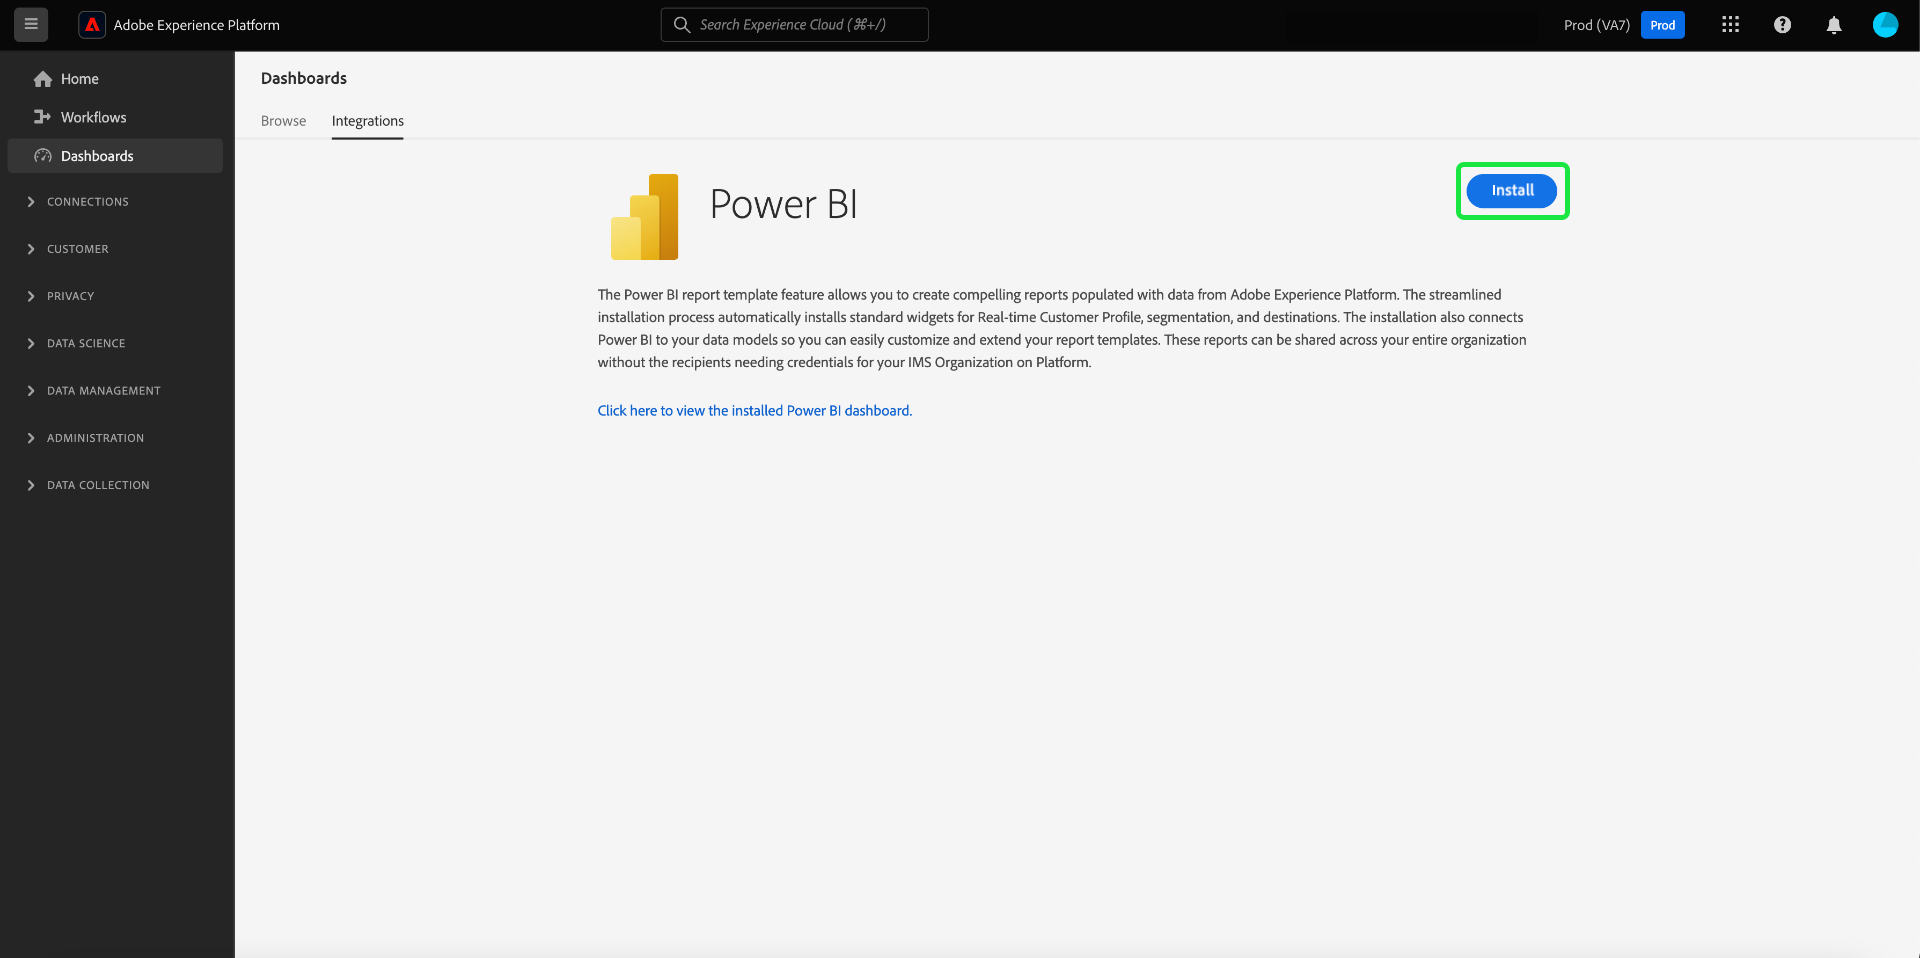Click the CONNECTIONS label in sidebar

(88, 202)
